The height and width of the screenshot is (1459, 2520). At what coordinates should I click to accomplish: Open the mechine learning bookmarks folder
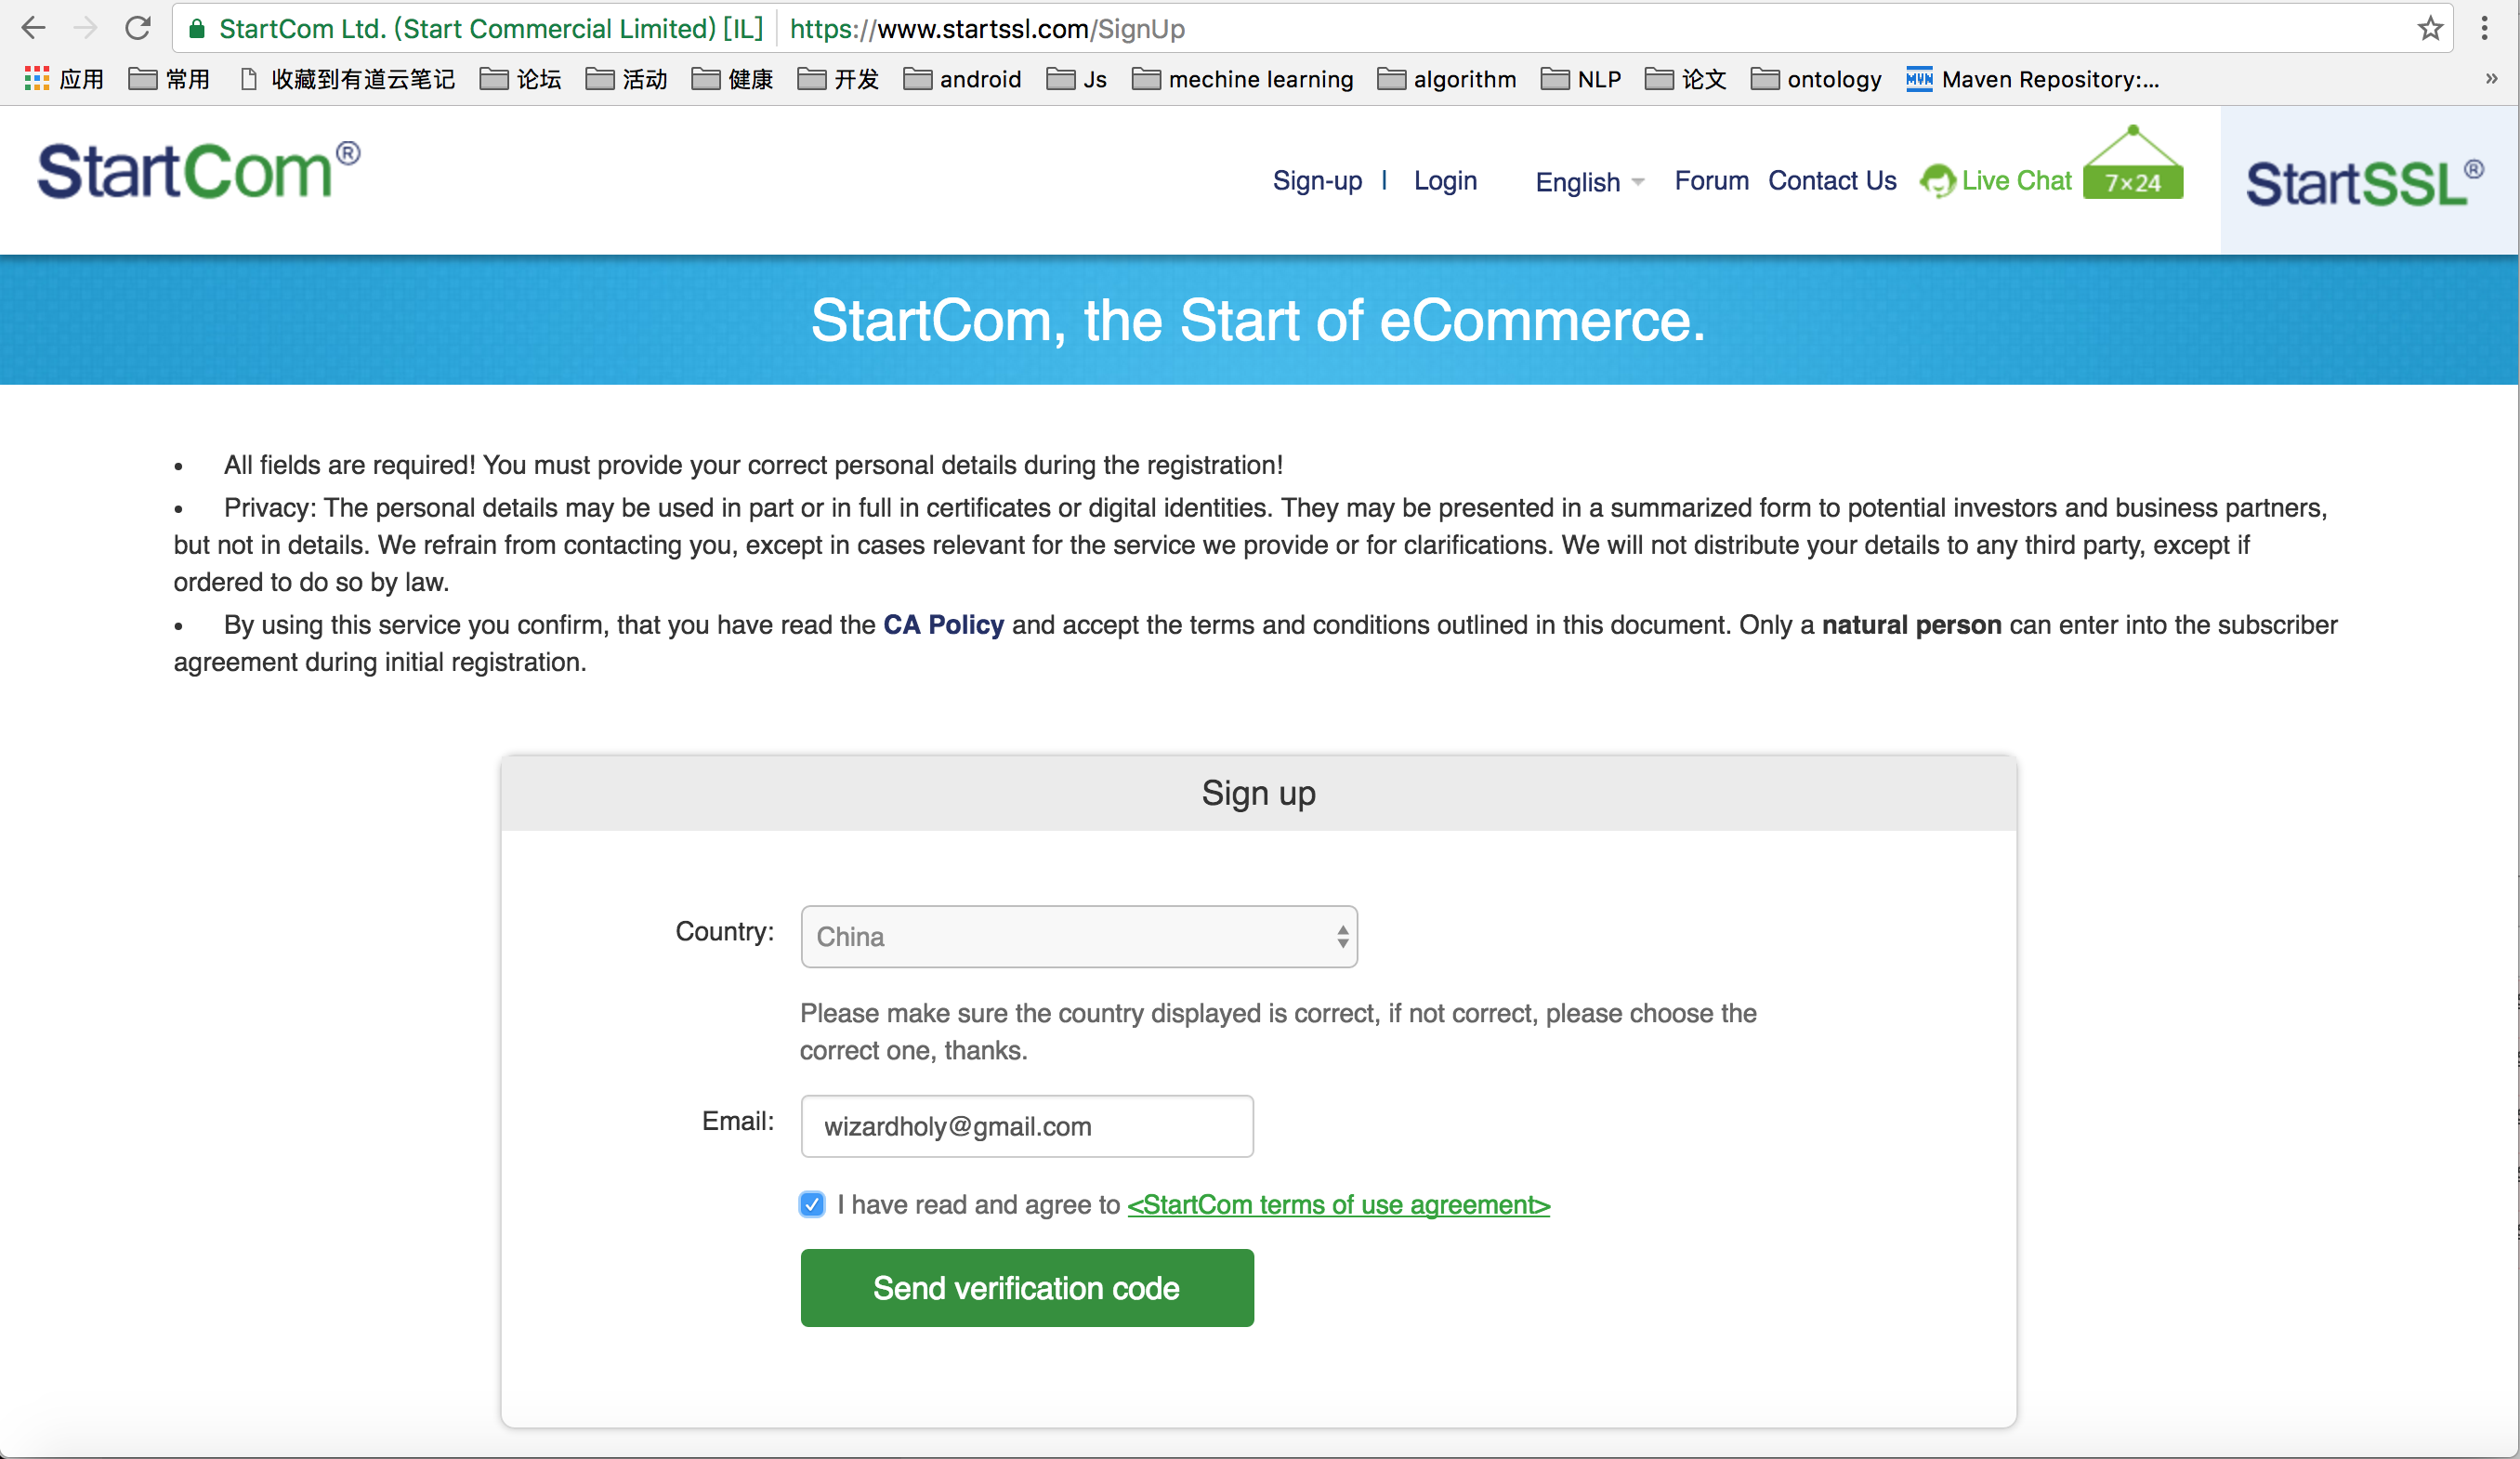pos(1242,79)
